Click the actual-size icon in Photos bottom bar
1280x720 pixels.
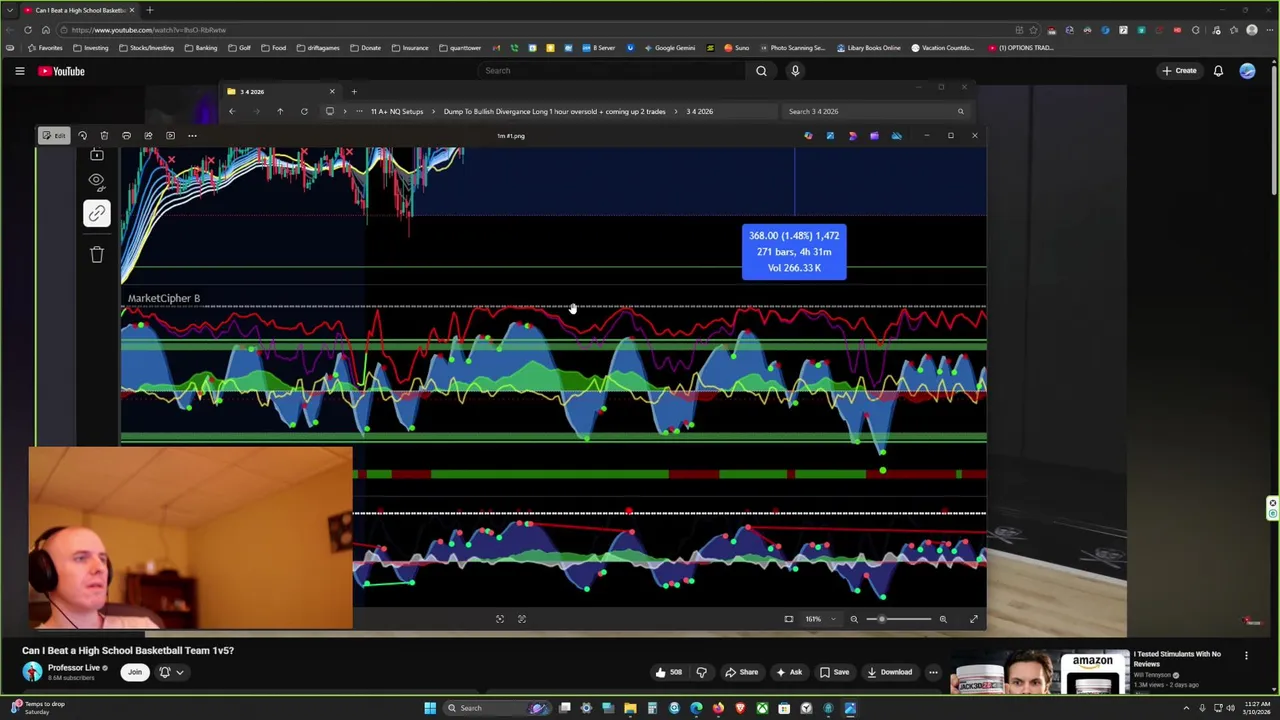point(521,619)
